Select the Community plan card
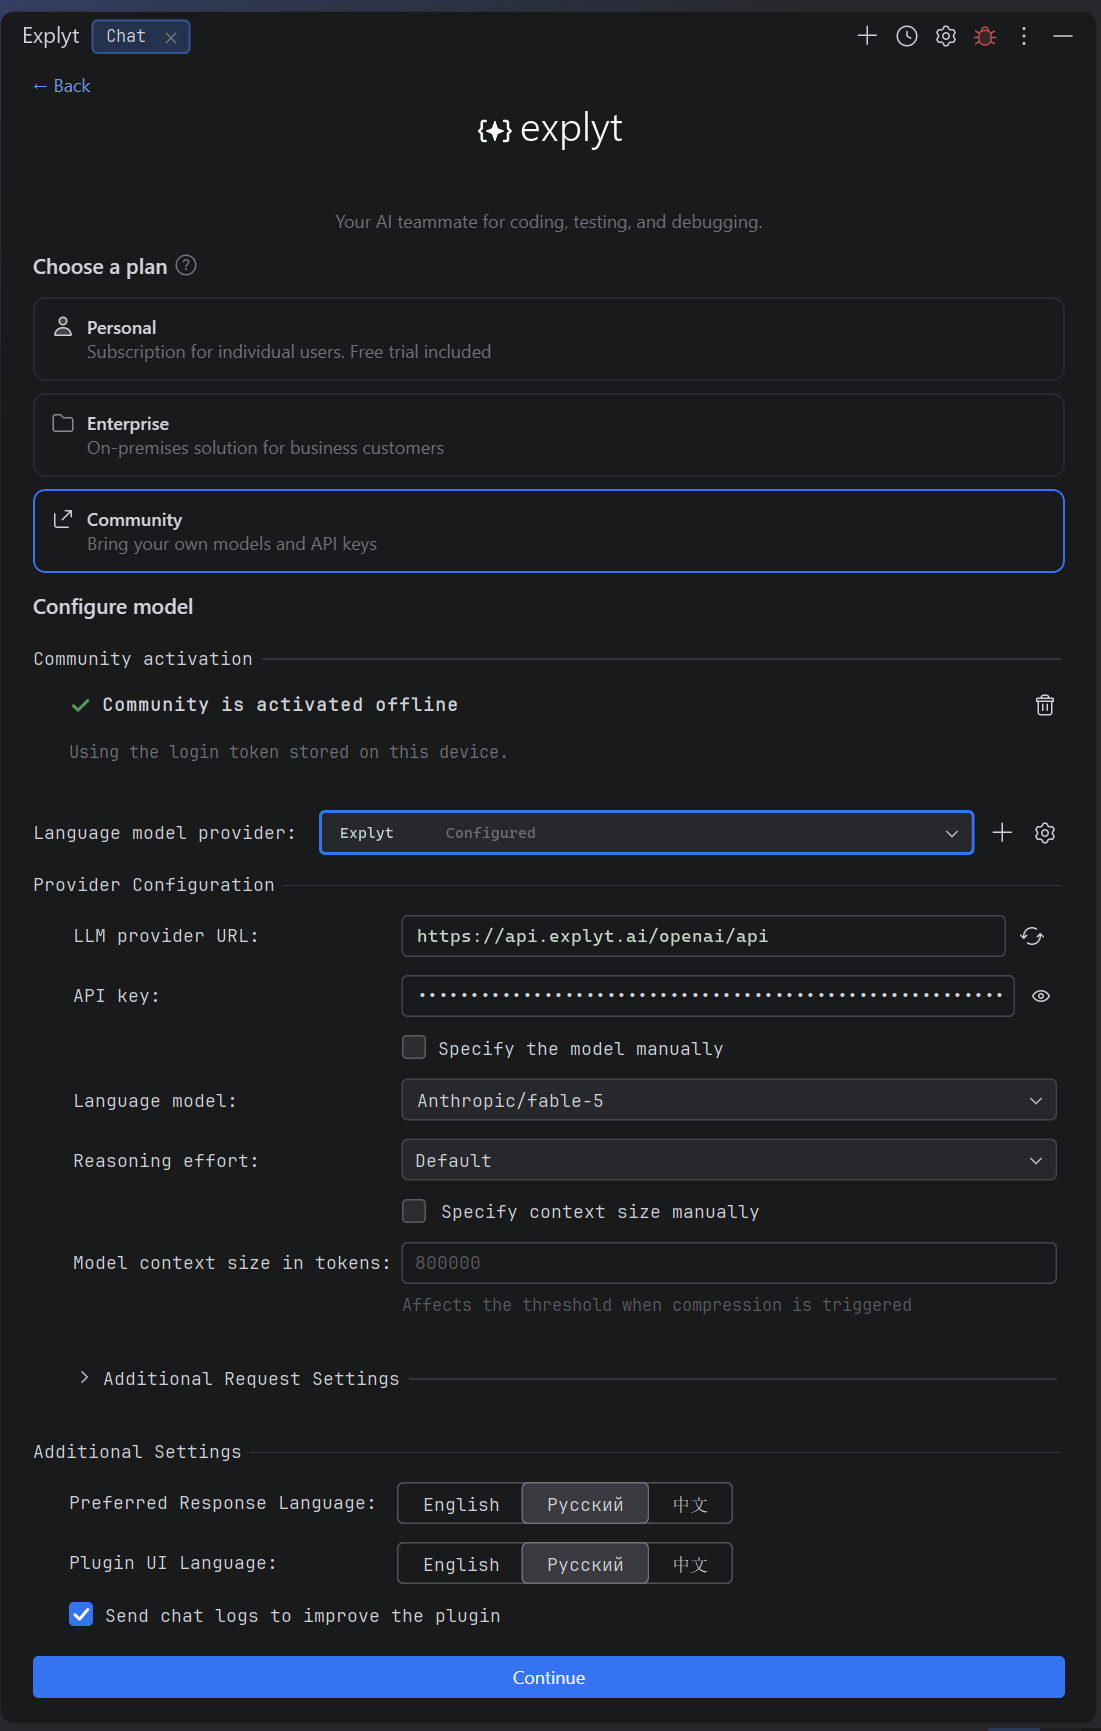1101x1731 pixels. click(549, 531)
